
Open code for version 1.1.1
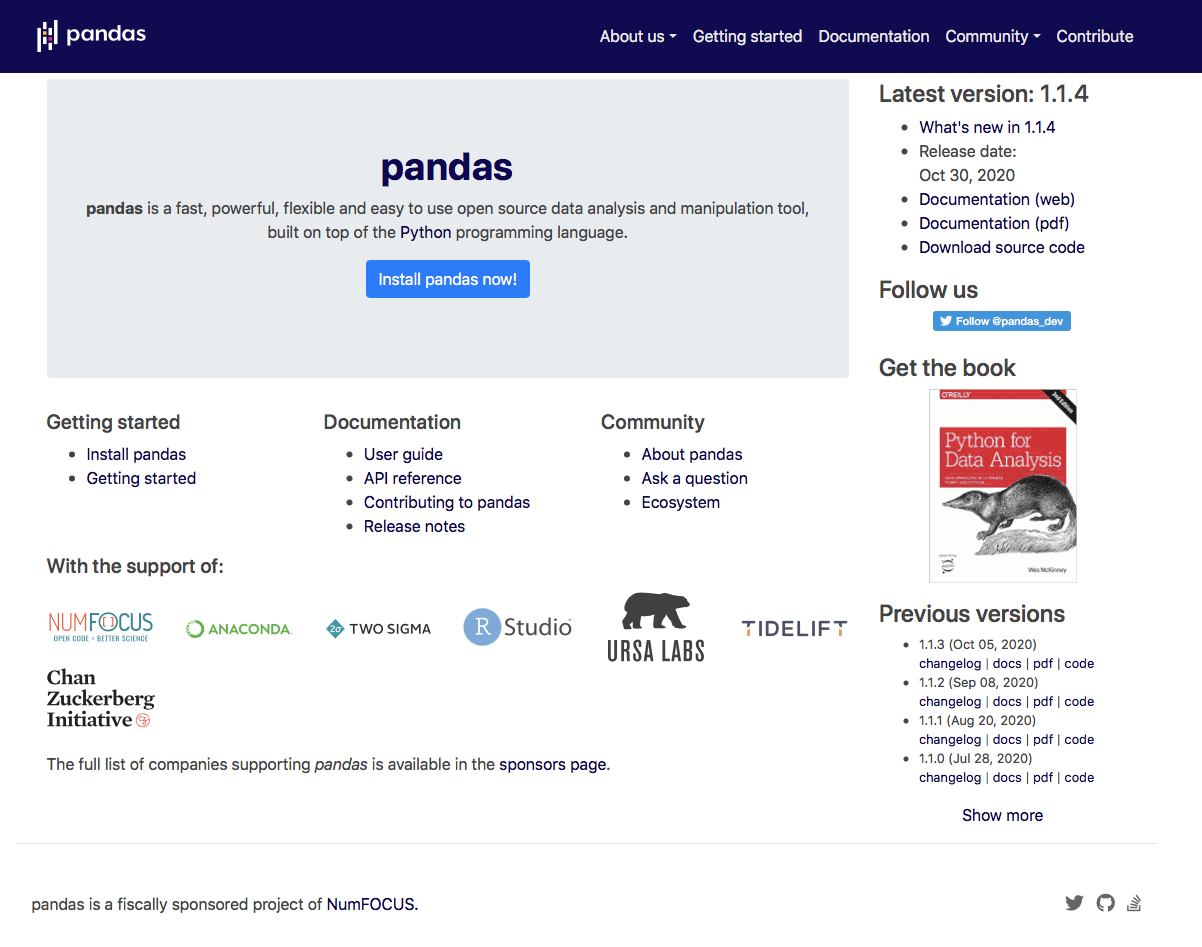(1079, 739)
